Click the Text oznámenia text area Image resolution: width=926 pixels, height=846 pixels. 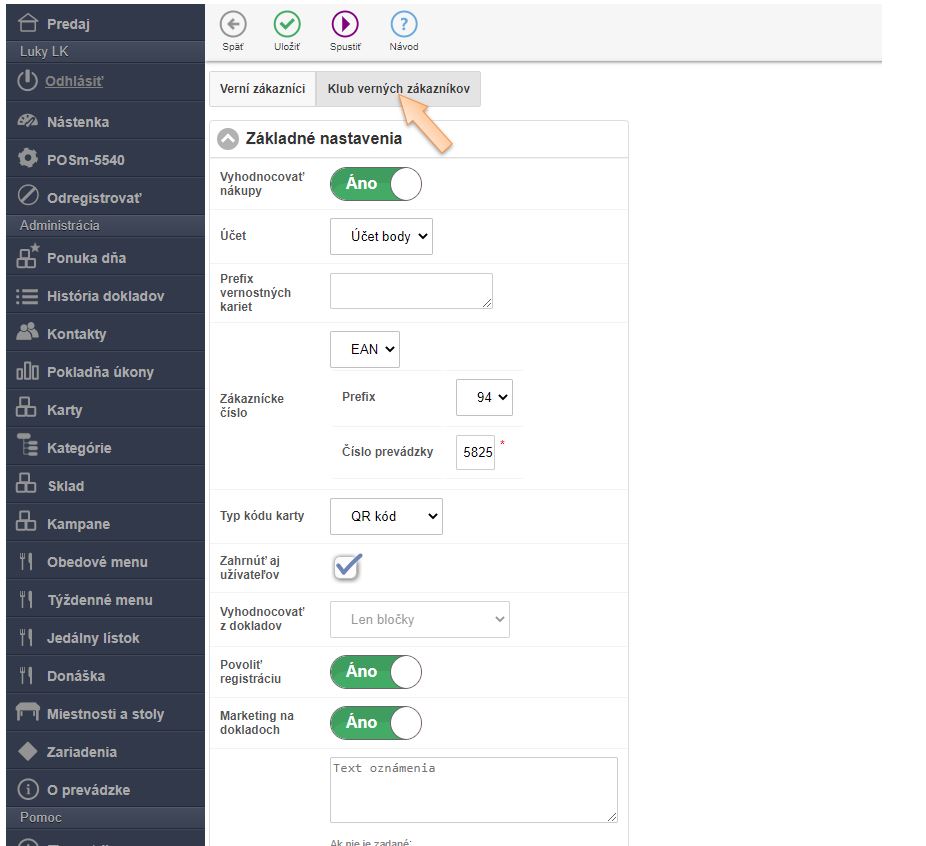(x=473, y=789)
